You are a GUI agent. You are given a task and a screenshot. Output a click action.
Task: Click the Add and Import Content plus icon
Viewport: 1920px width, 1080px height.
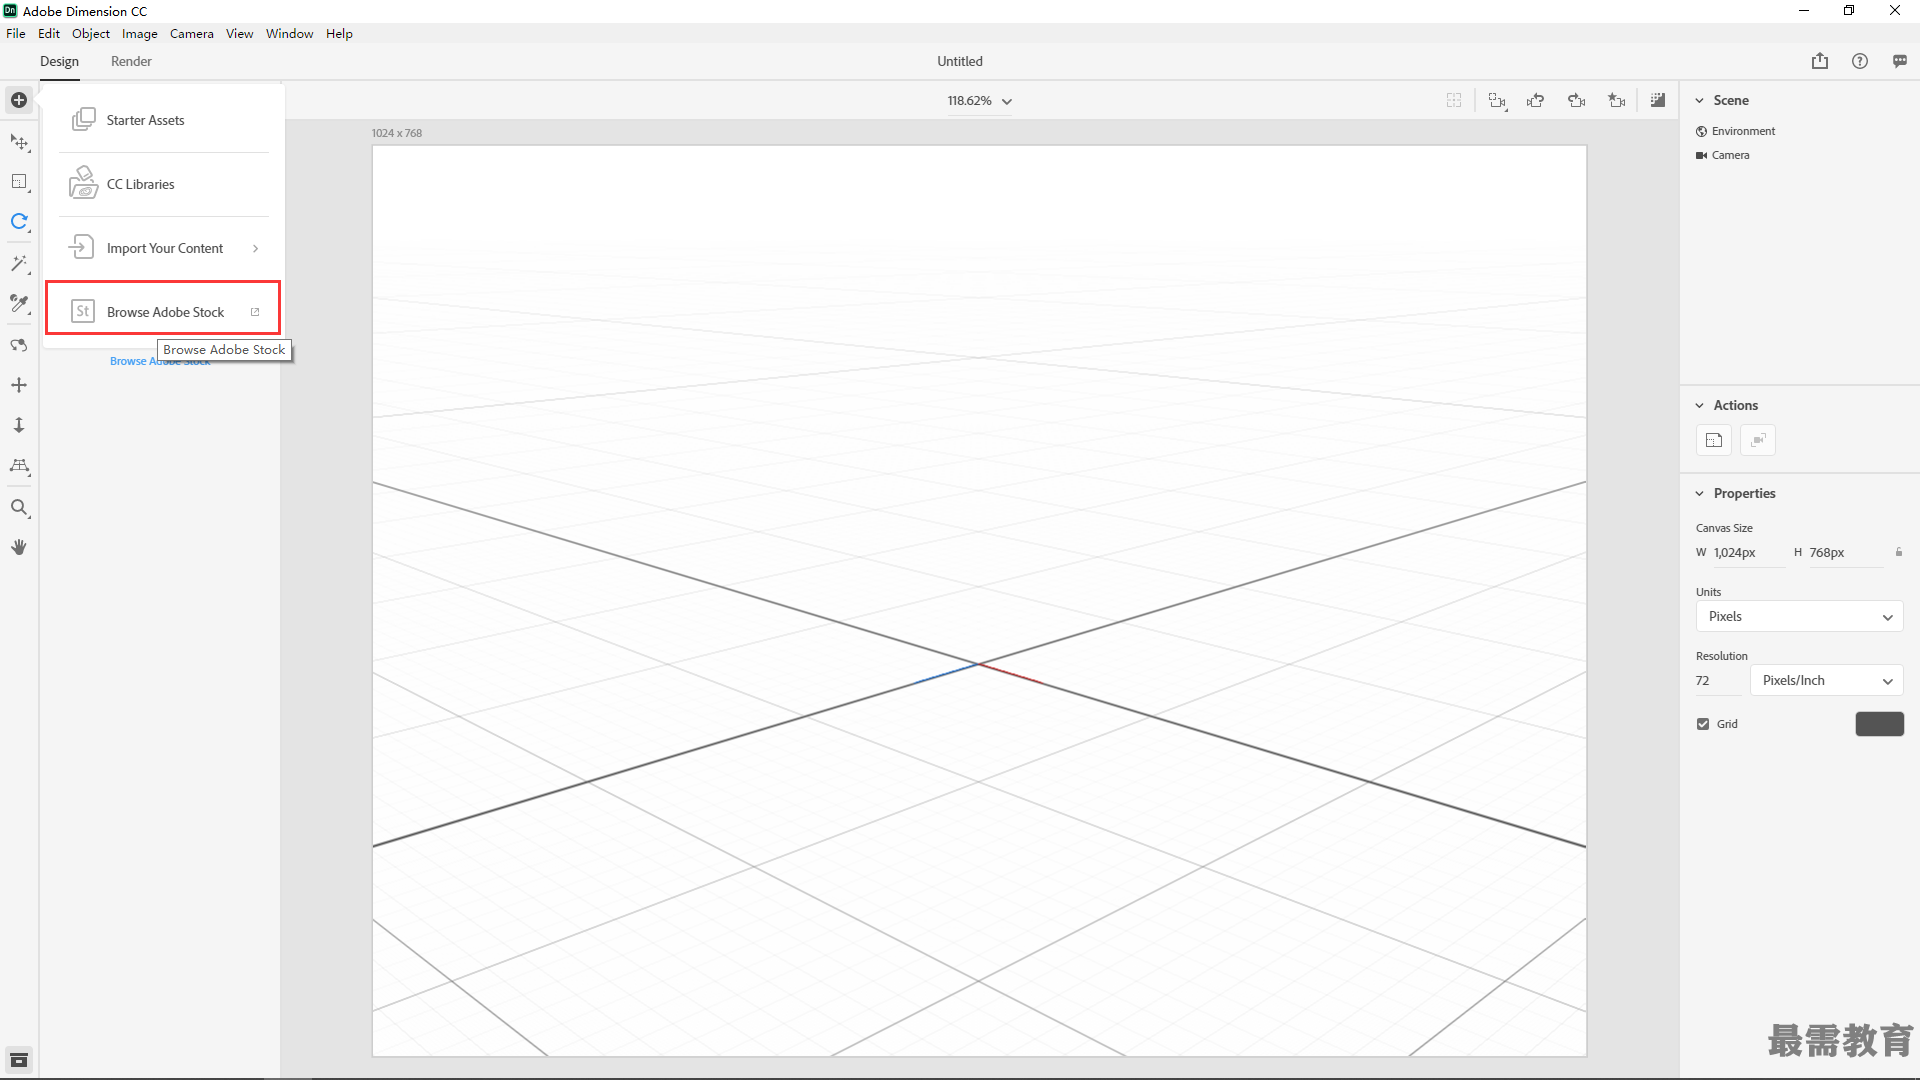(19, 100)
